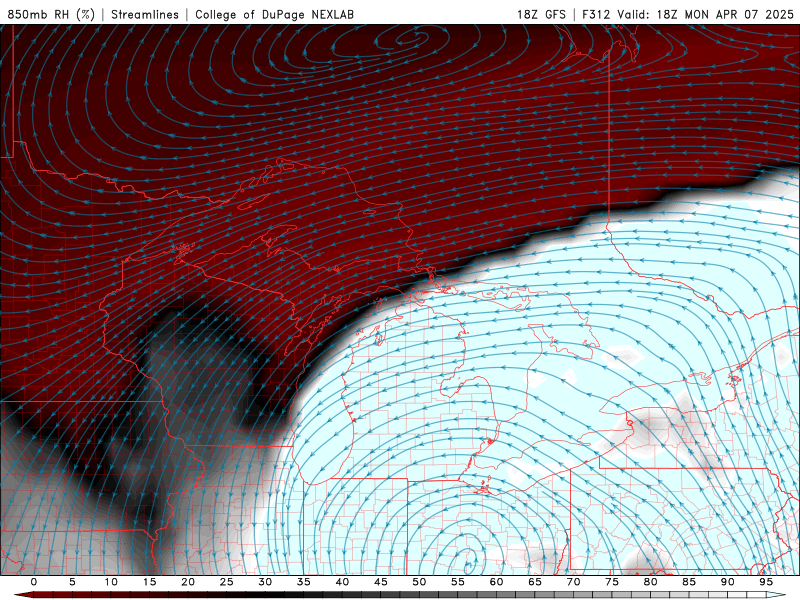Click the "Streamlines" label in the header
The width and height of the screenshot is (800, 600).
click(x=145, y=14)
